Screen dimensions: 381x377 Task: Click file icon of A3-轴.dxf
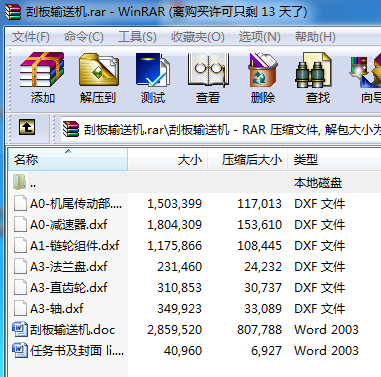pyautogui.click(x=20, y=308)
